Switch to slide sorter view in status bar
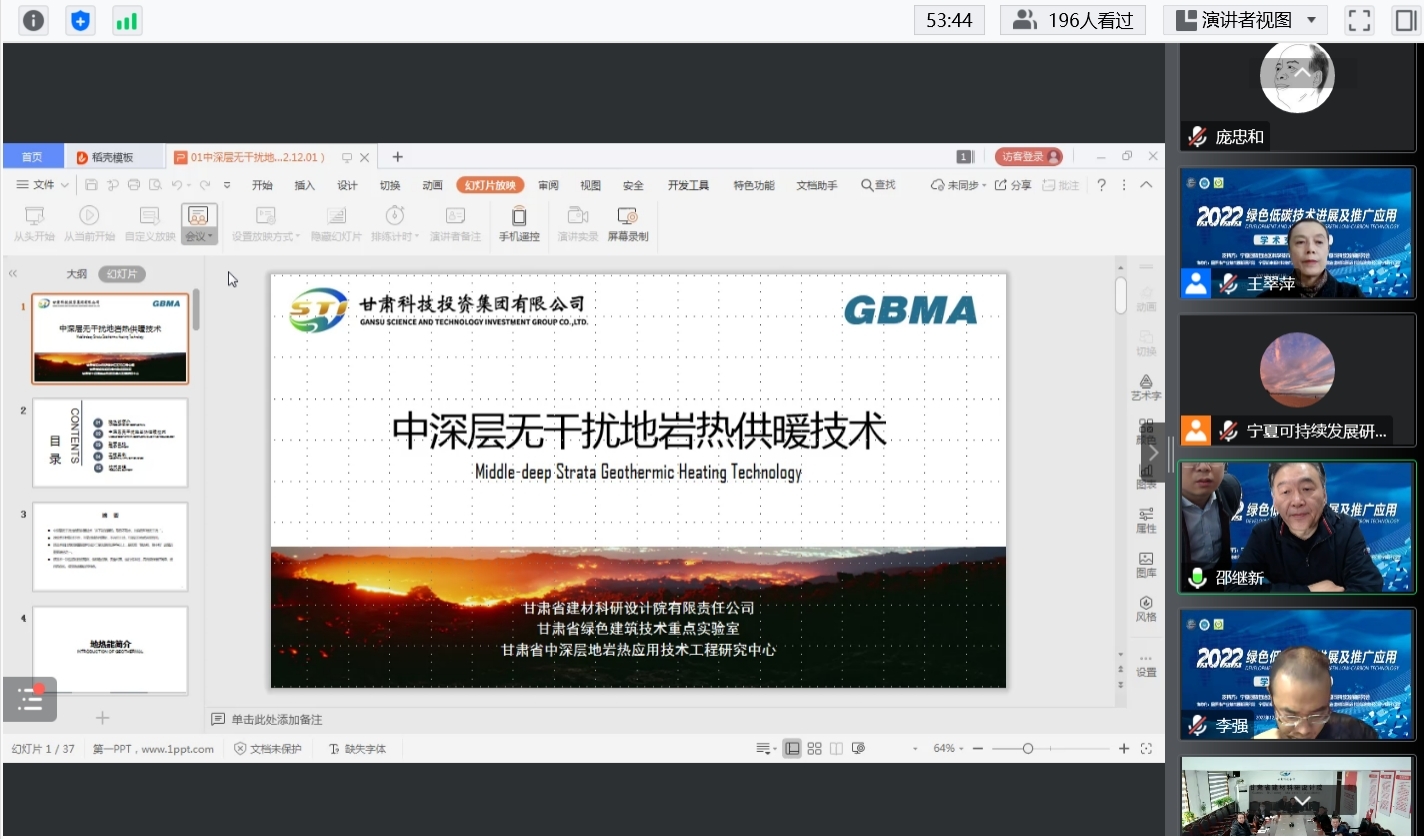This screenshot has height=839, width=1424. (x=814, y=748)
